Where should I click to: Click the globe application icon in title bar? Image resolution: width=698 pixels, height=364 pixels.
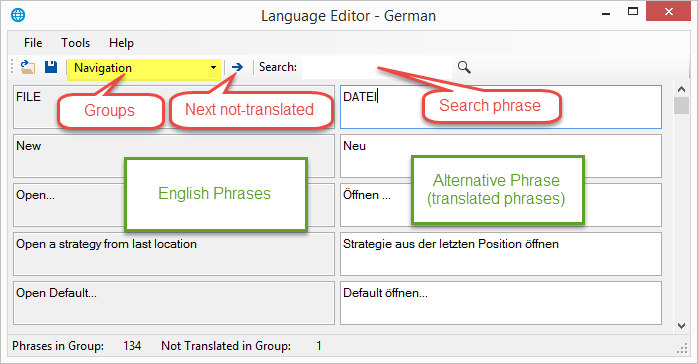tap(18, 15)
